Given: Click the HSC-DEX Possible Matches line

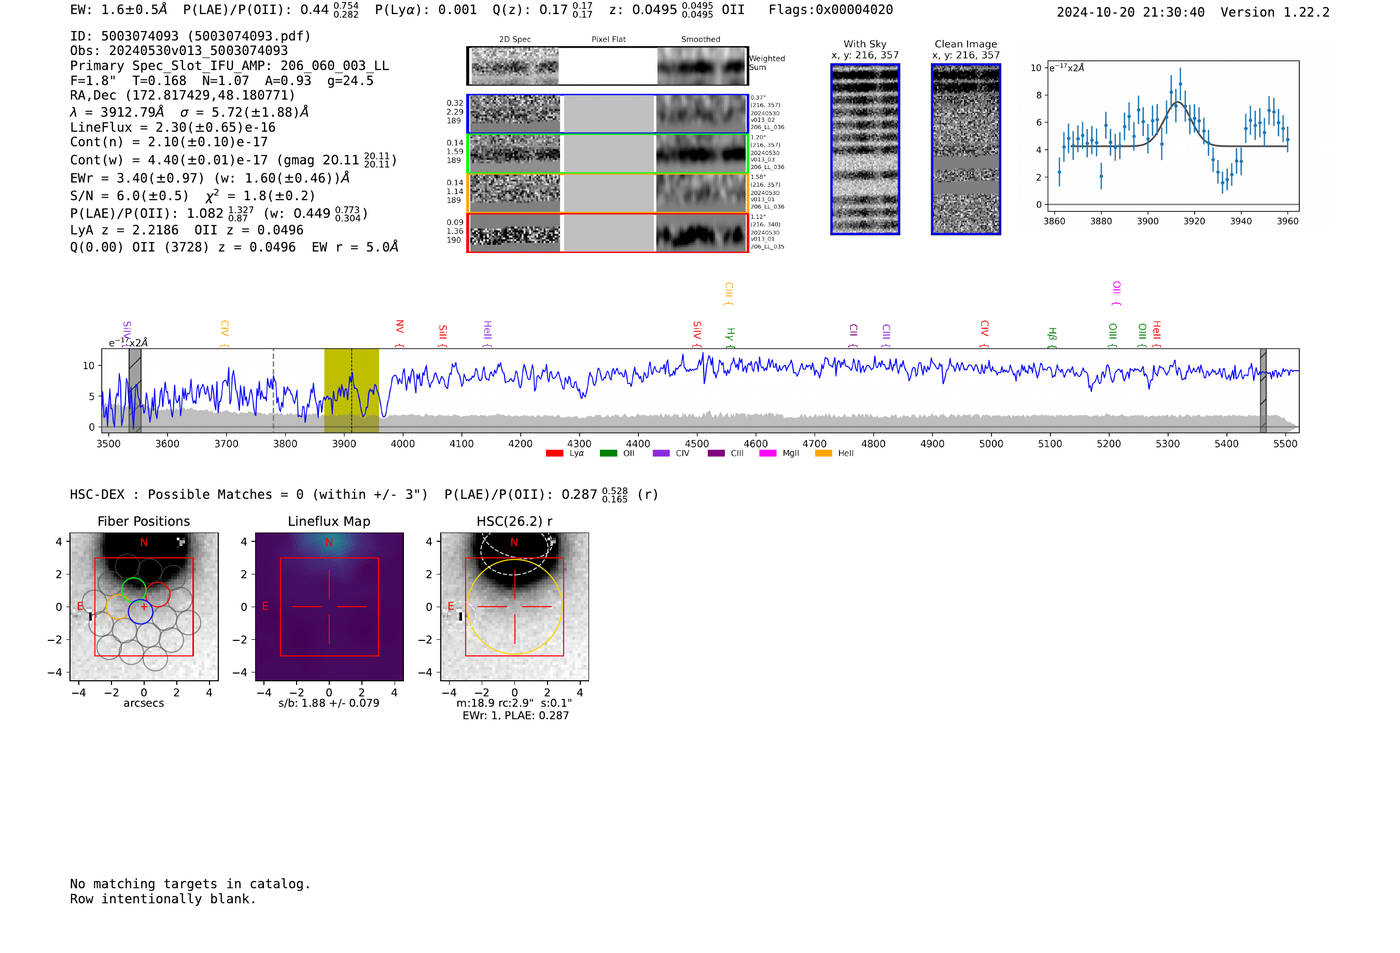Looking at the screenshot, I should (364, 495).
